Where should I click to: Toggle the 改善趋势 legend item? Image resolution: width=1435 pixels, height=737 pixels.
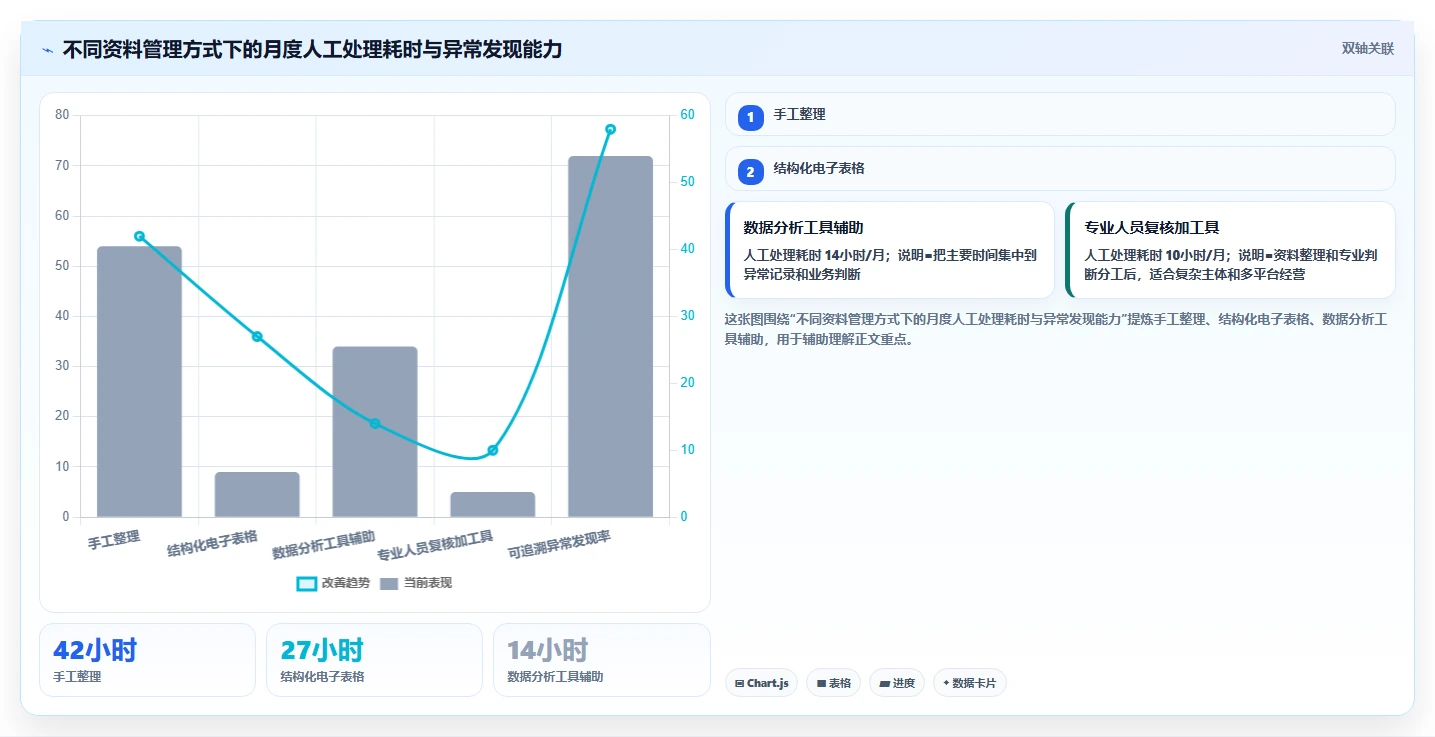(333, 583)
